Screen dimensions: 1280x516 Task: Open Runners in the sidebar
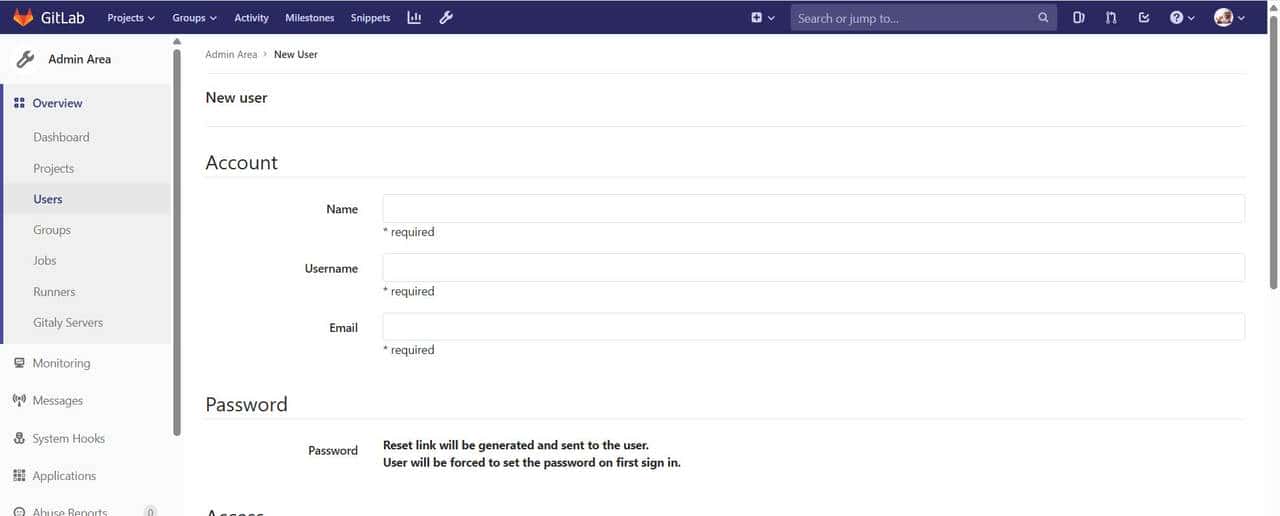(x=54, y=292)
